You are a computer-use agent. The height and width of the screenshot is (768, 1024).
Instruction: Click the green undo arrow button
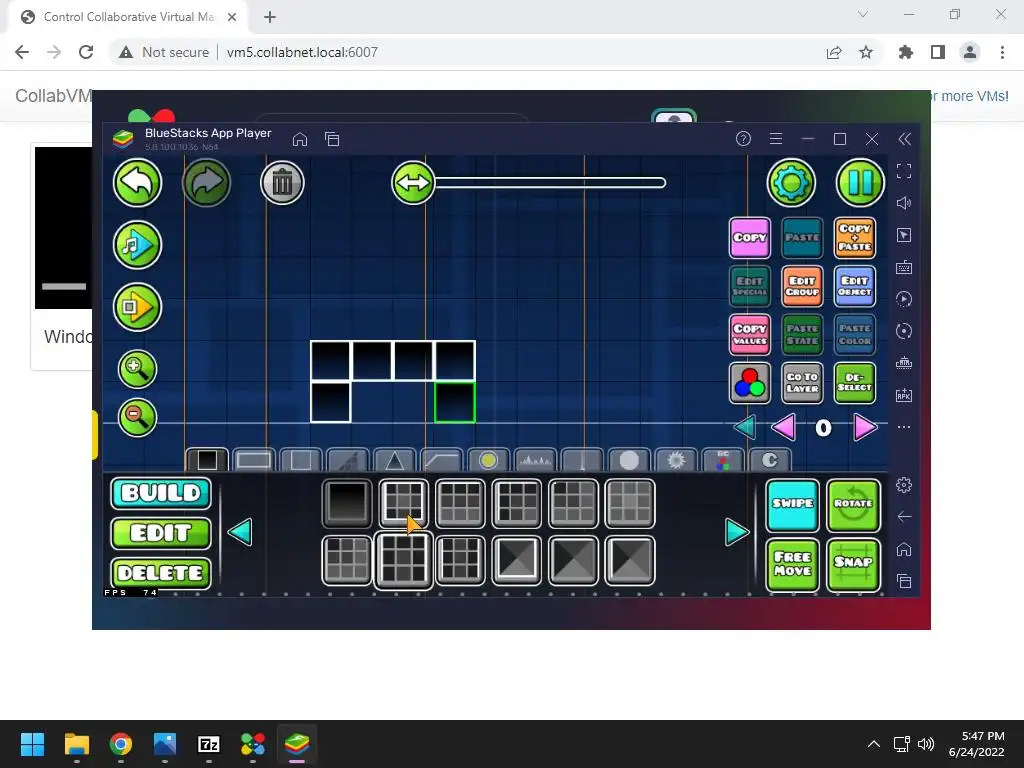(x=137, y=184)
